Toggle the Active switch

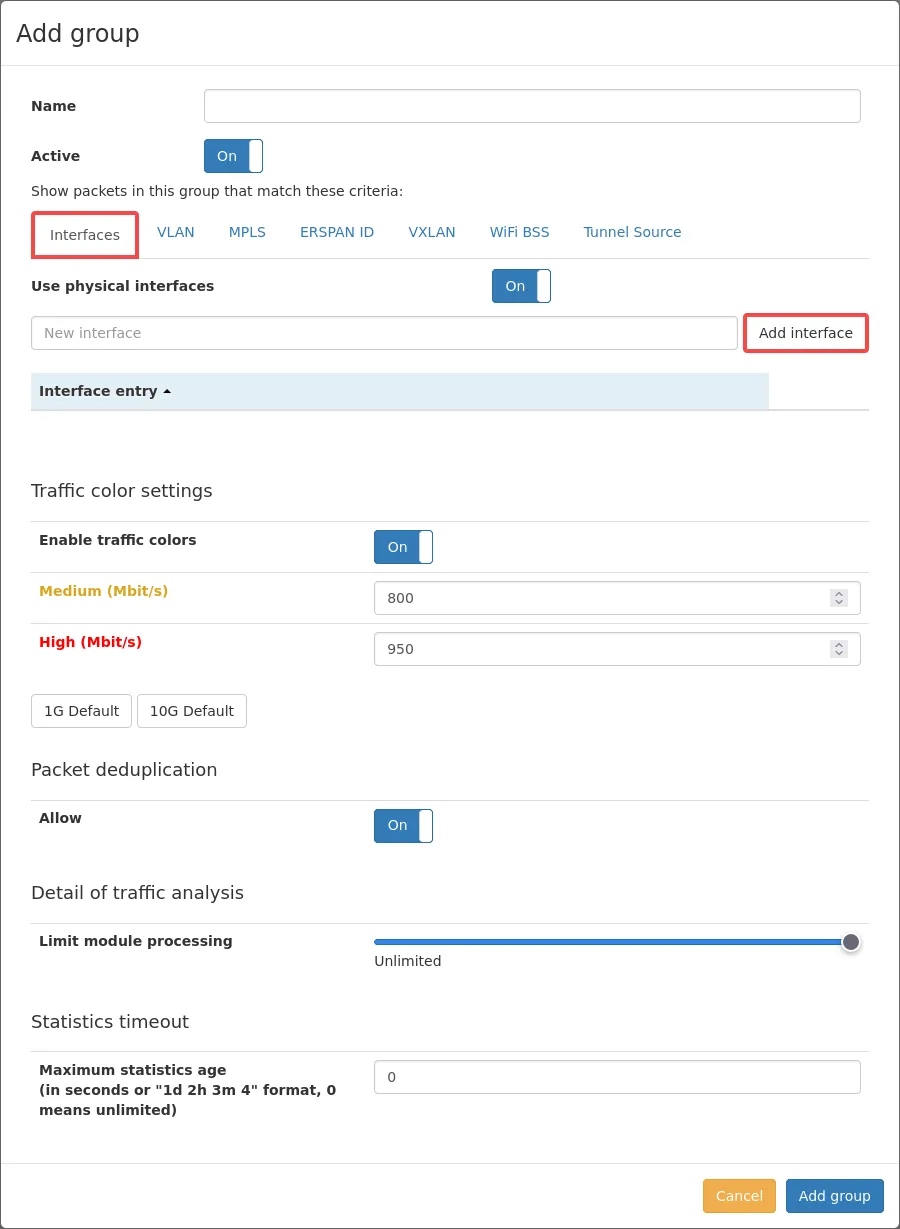[x=233, y=156]
